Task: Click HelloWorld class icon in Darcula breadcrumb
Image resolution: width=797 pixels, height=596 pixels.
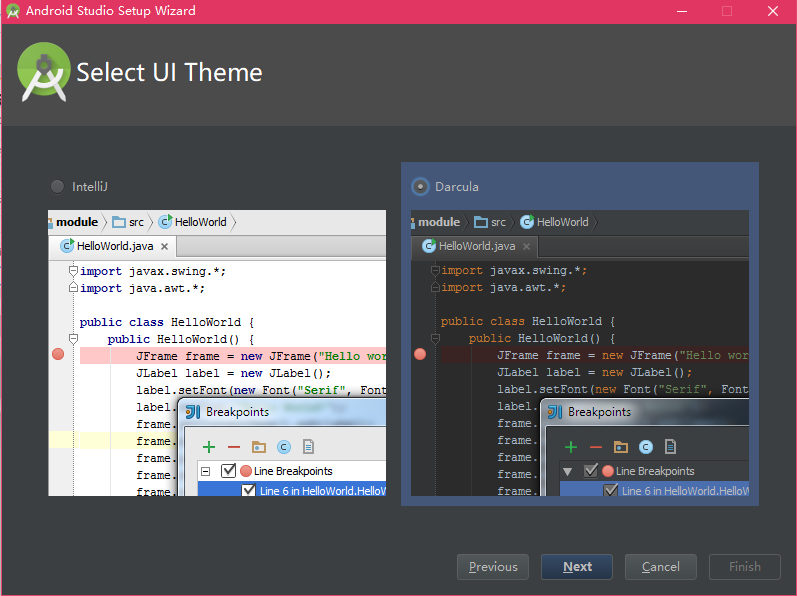Action: pos(527,222)
